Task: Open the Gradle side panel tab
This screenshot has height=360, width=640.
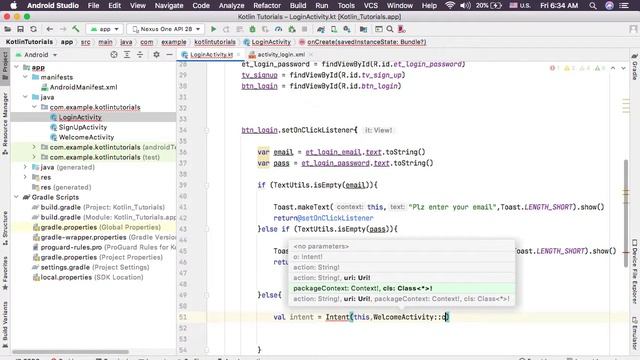Action: click(635, 67)
